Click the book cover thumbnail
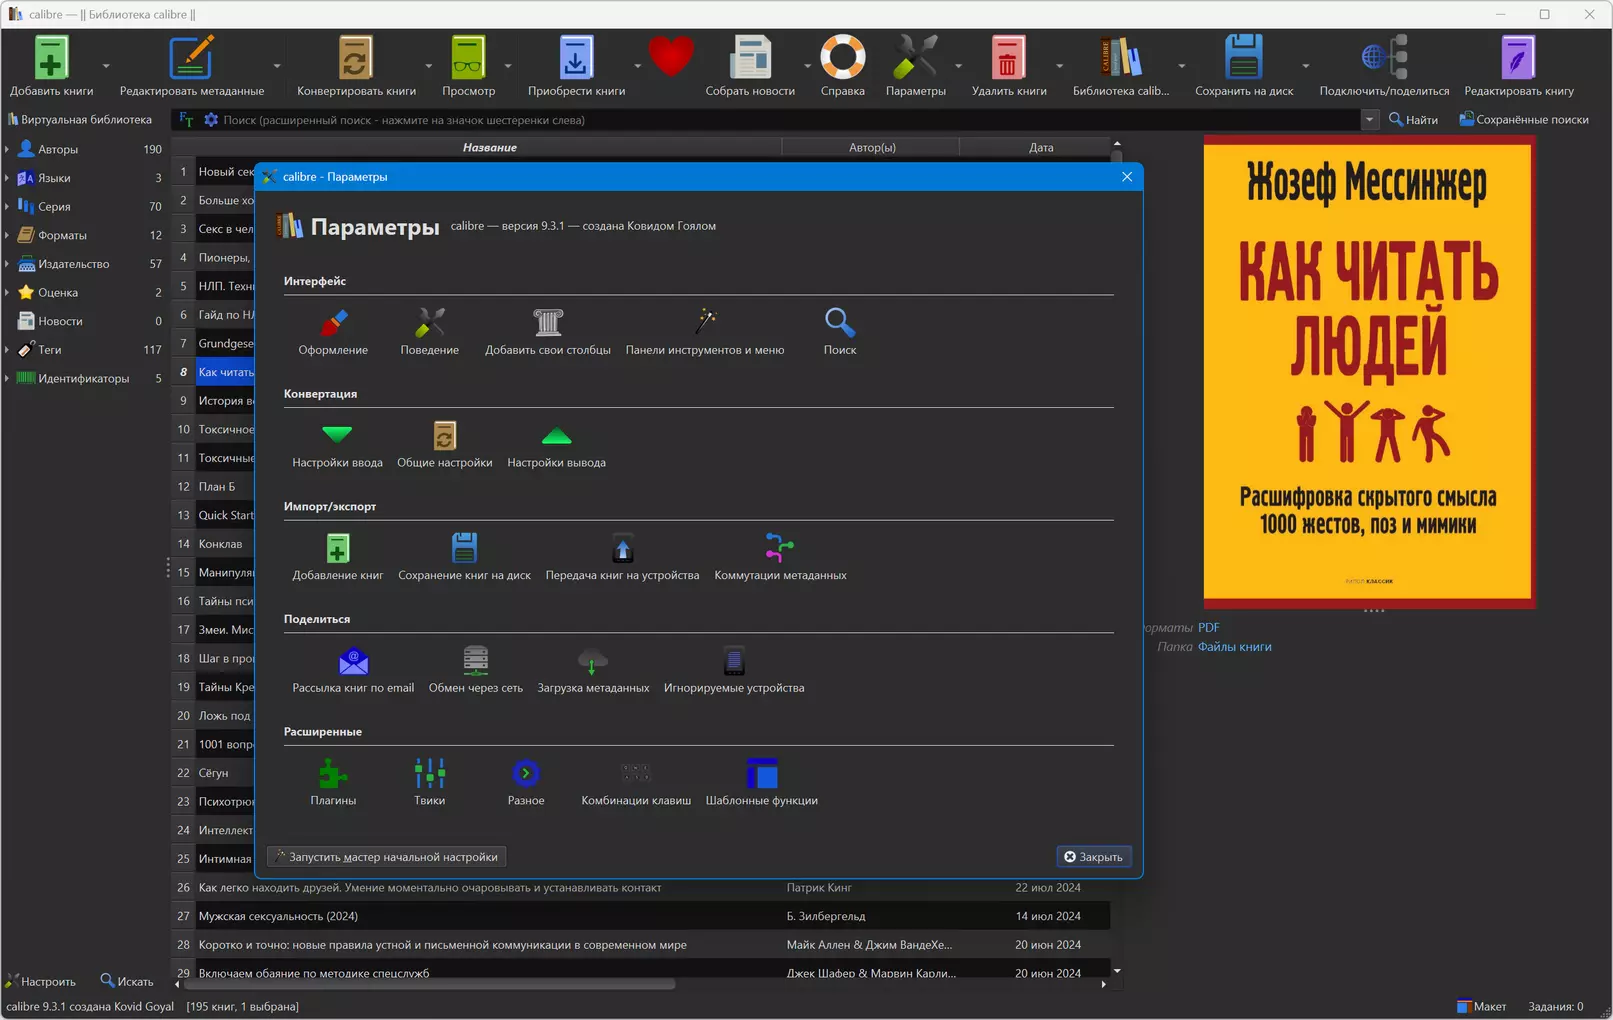The image size is (1613, 1020). [1368, 372]
